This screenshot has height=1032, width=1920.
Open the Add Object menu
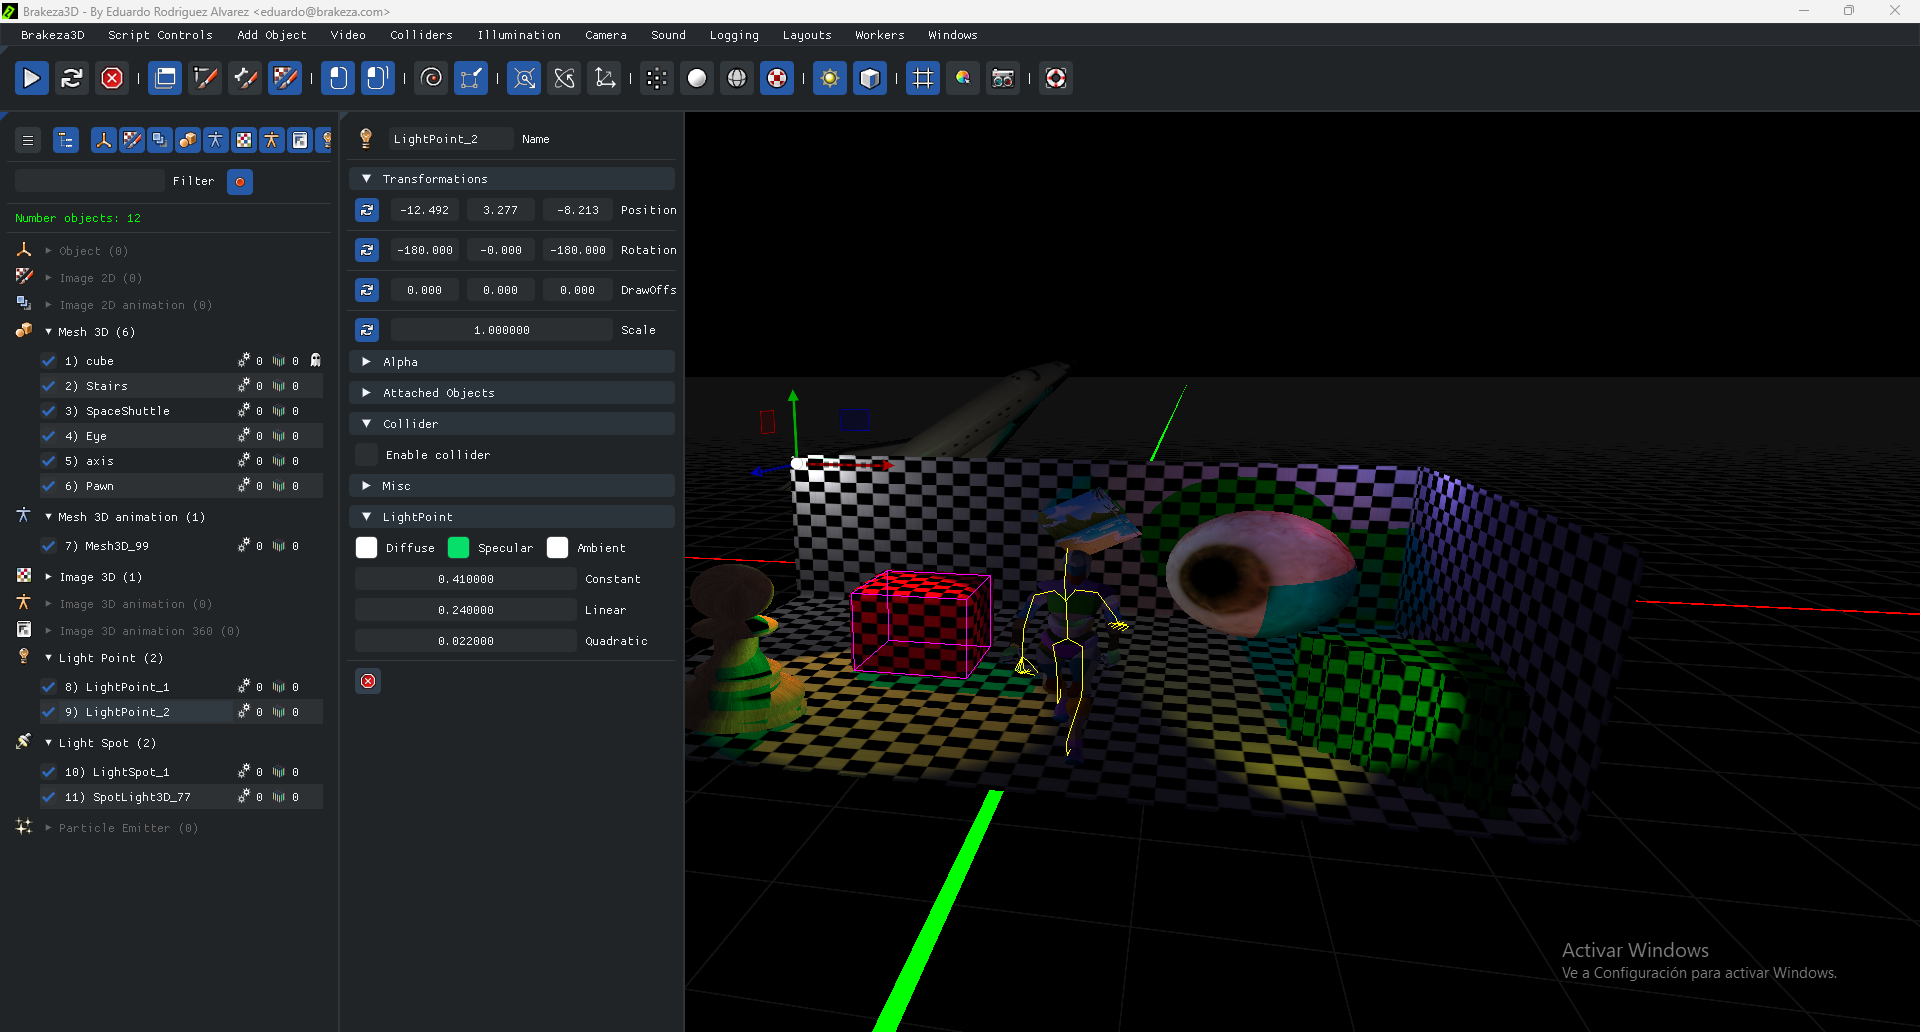click(x=271, y=35)
